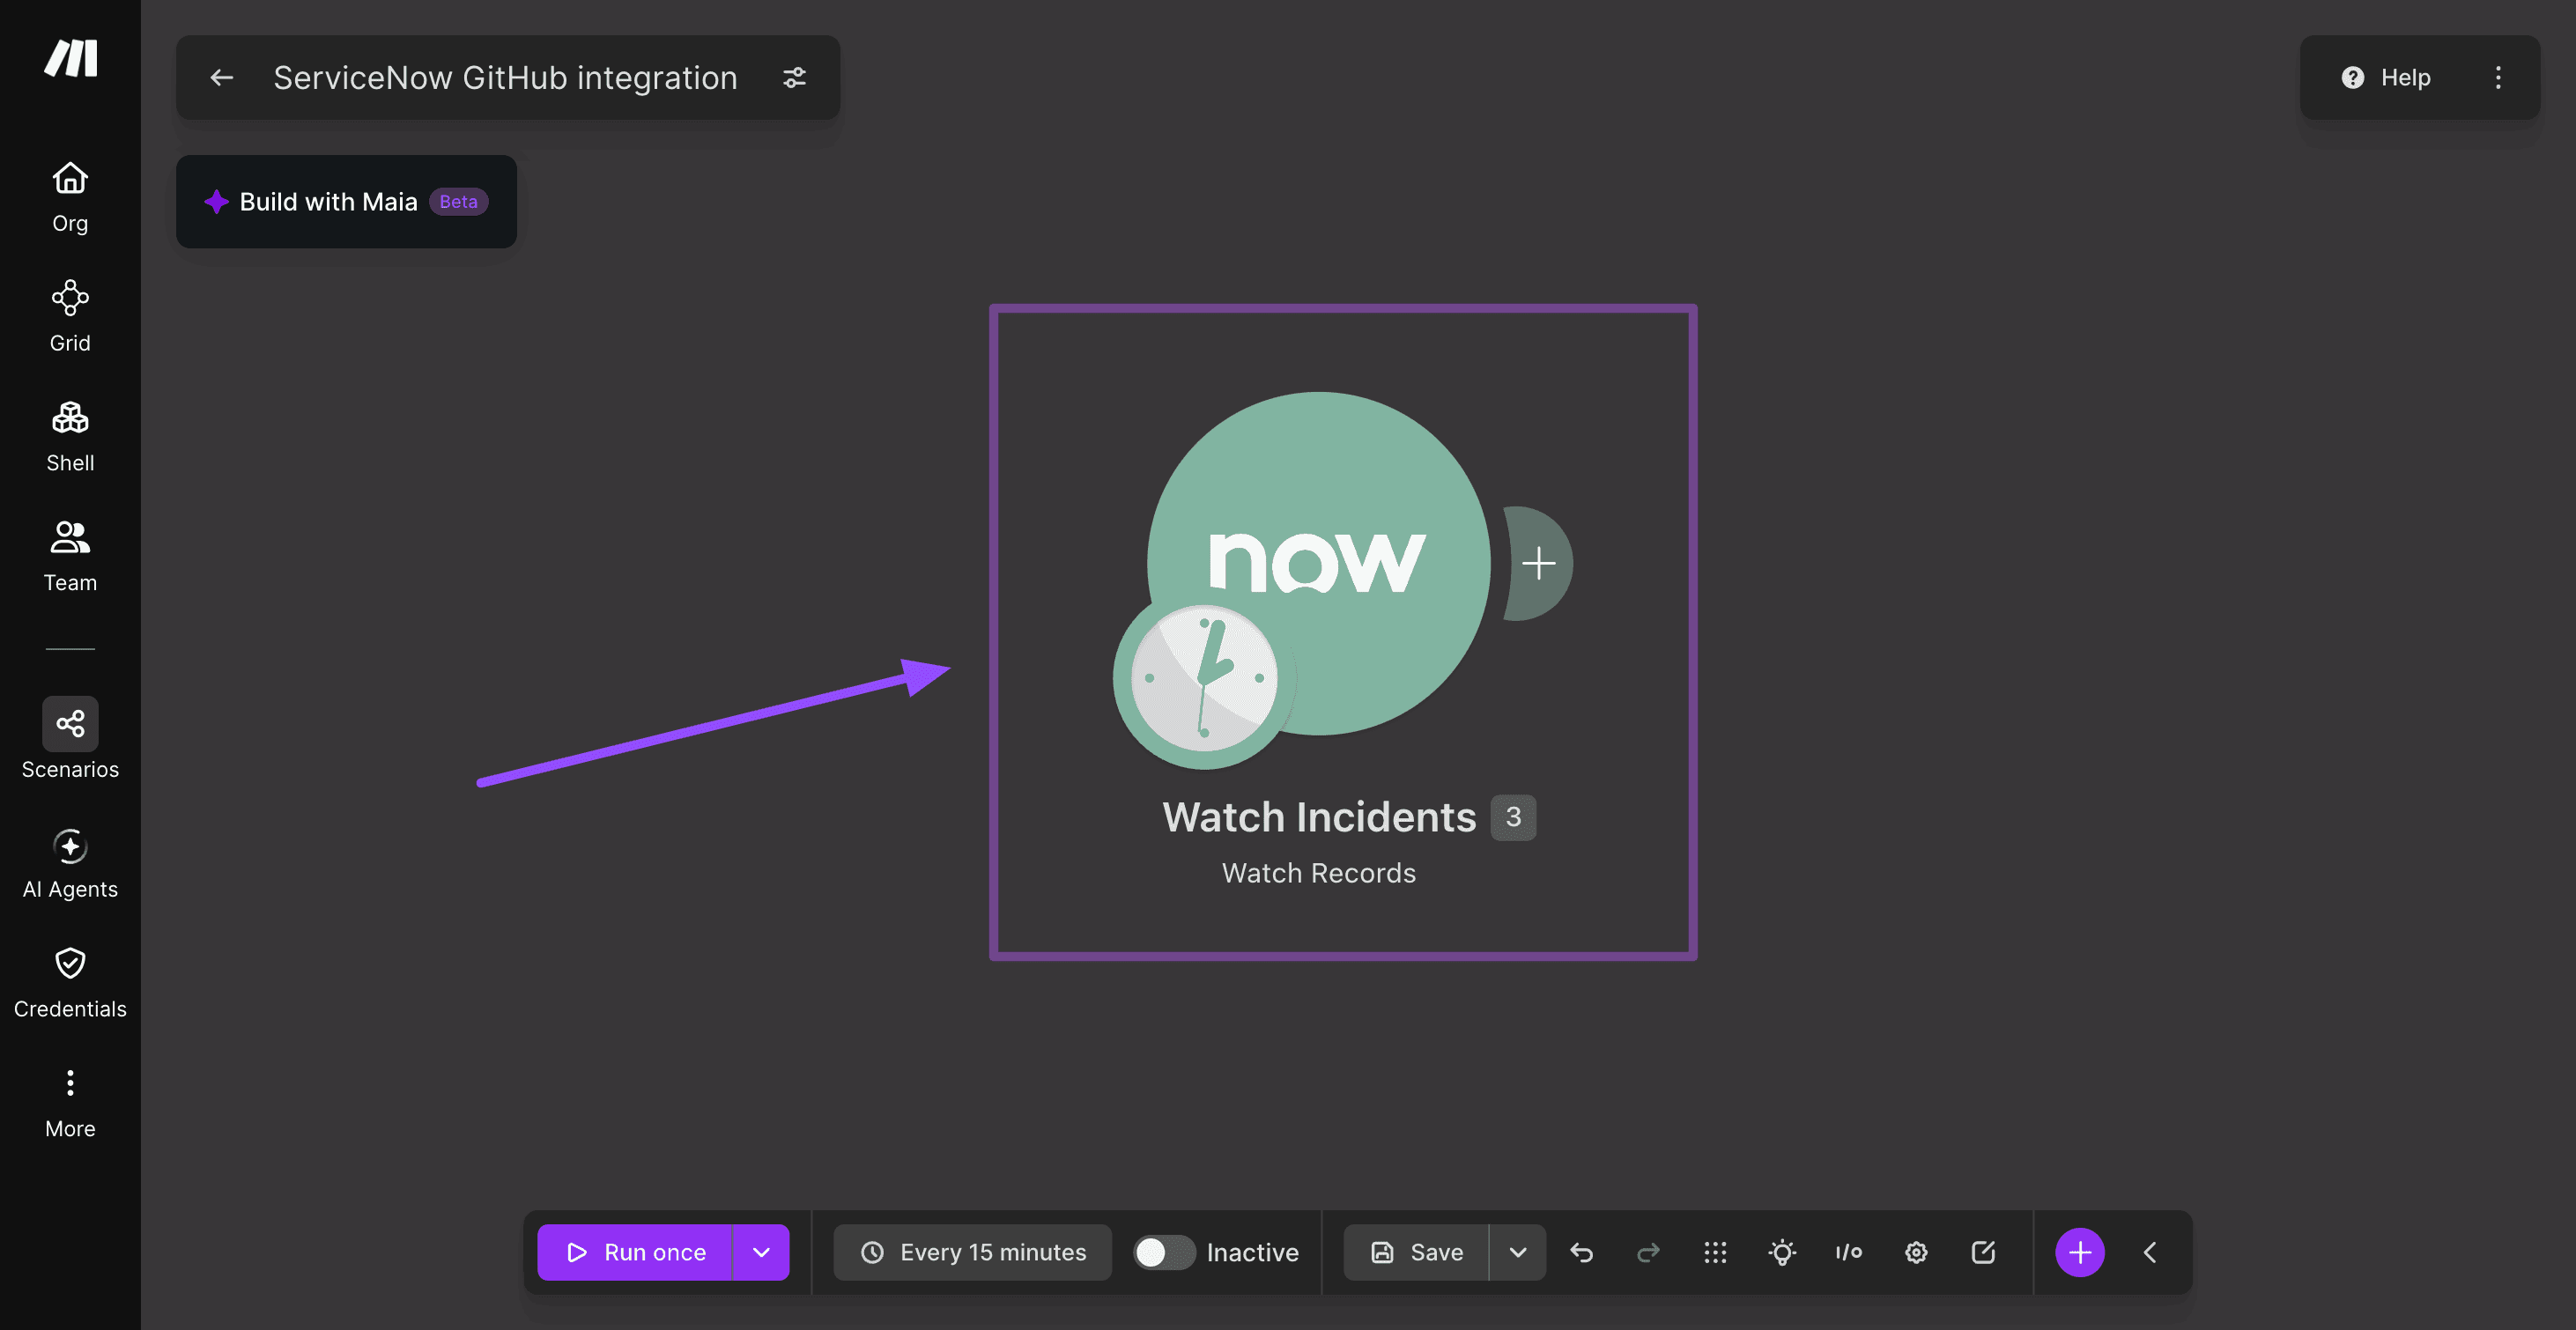
Task: Open the Org home page
Action: [70, 197]
